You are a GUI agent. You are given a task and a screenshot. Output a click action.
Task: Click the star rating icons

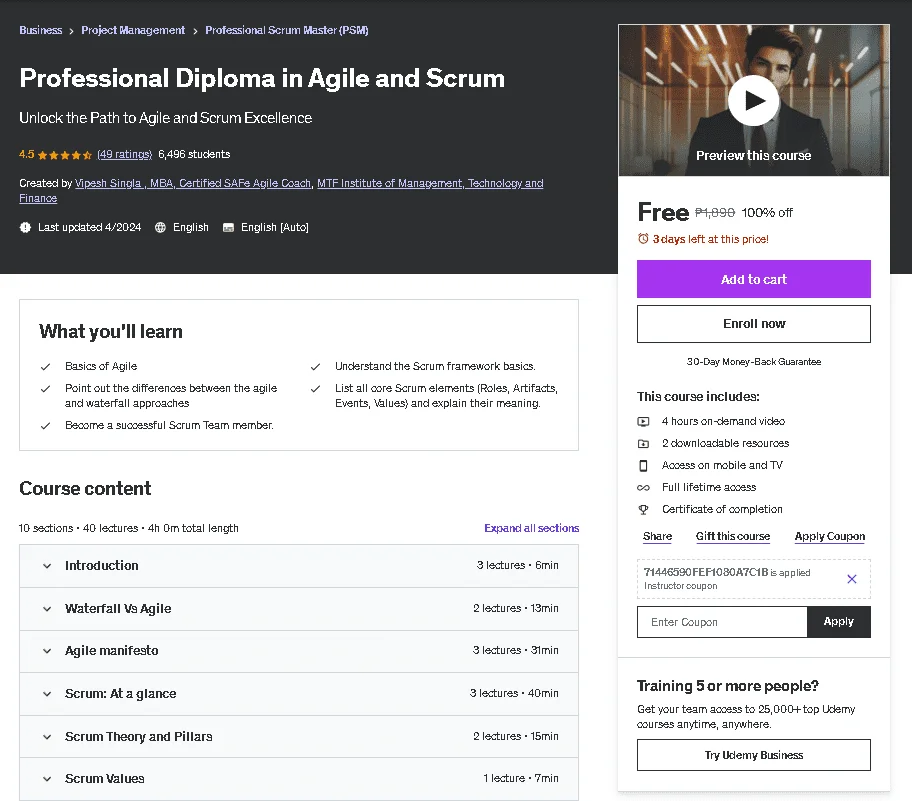65,155
